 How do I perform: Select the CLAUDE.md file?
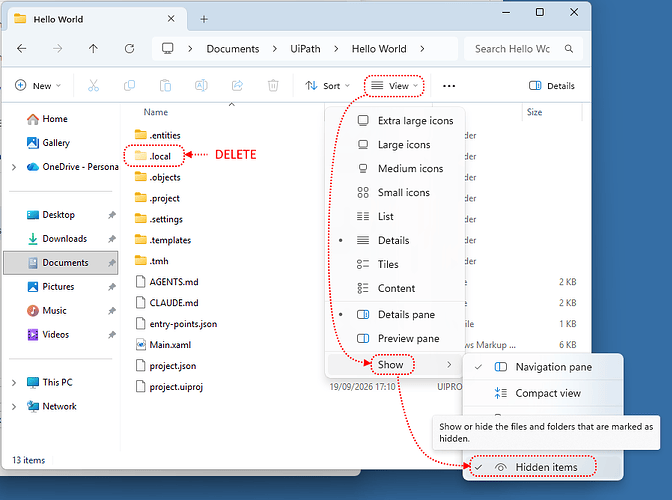[x=167, y=303]
